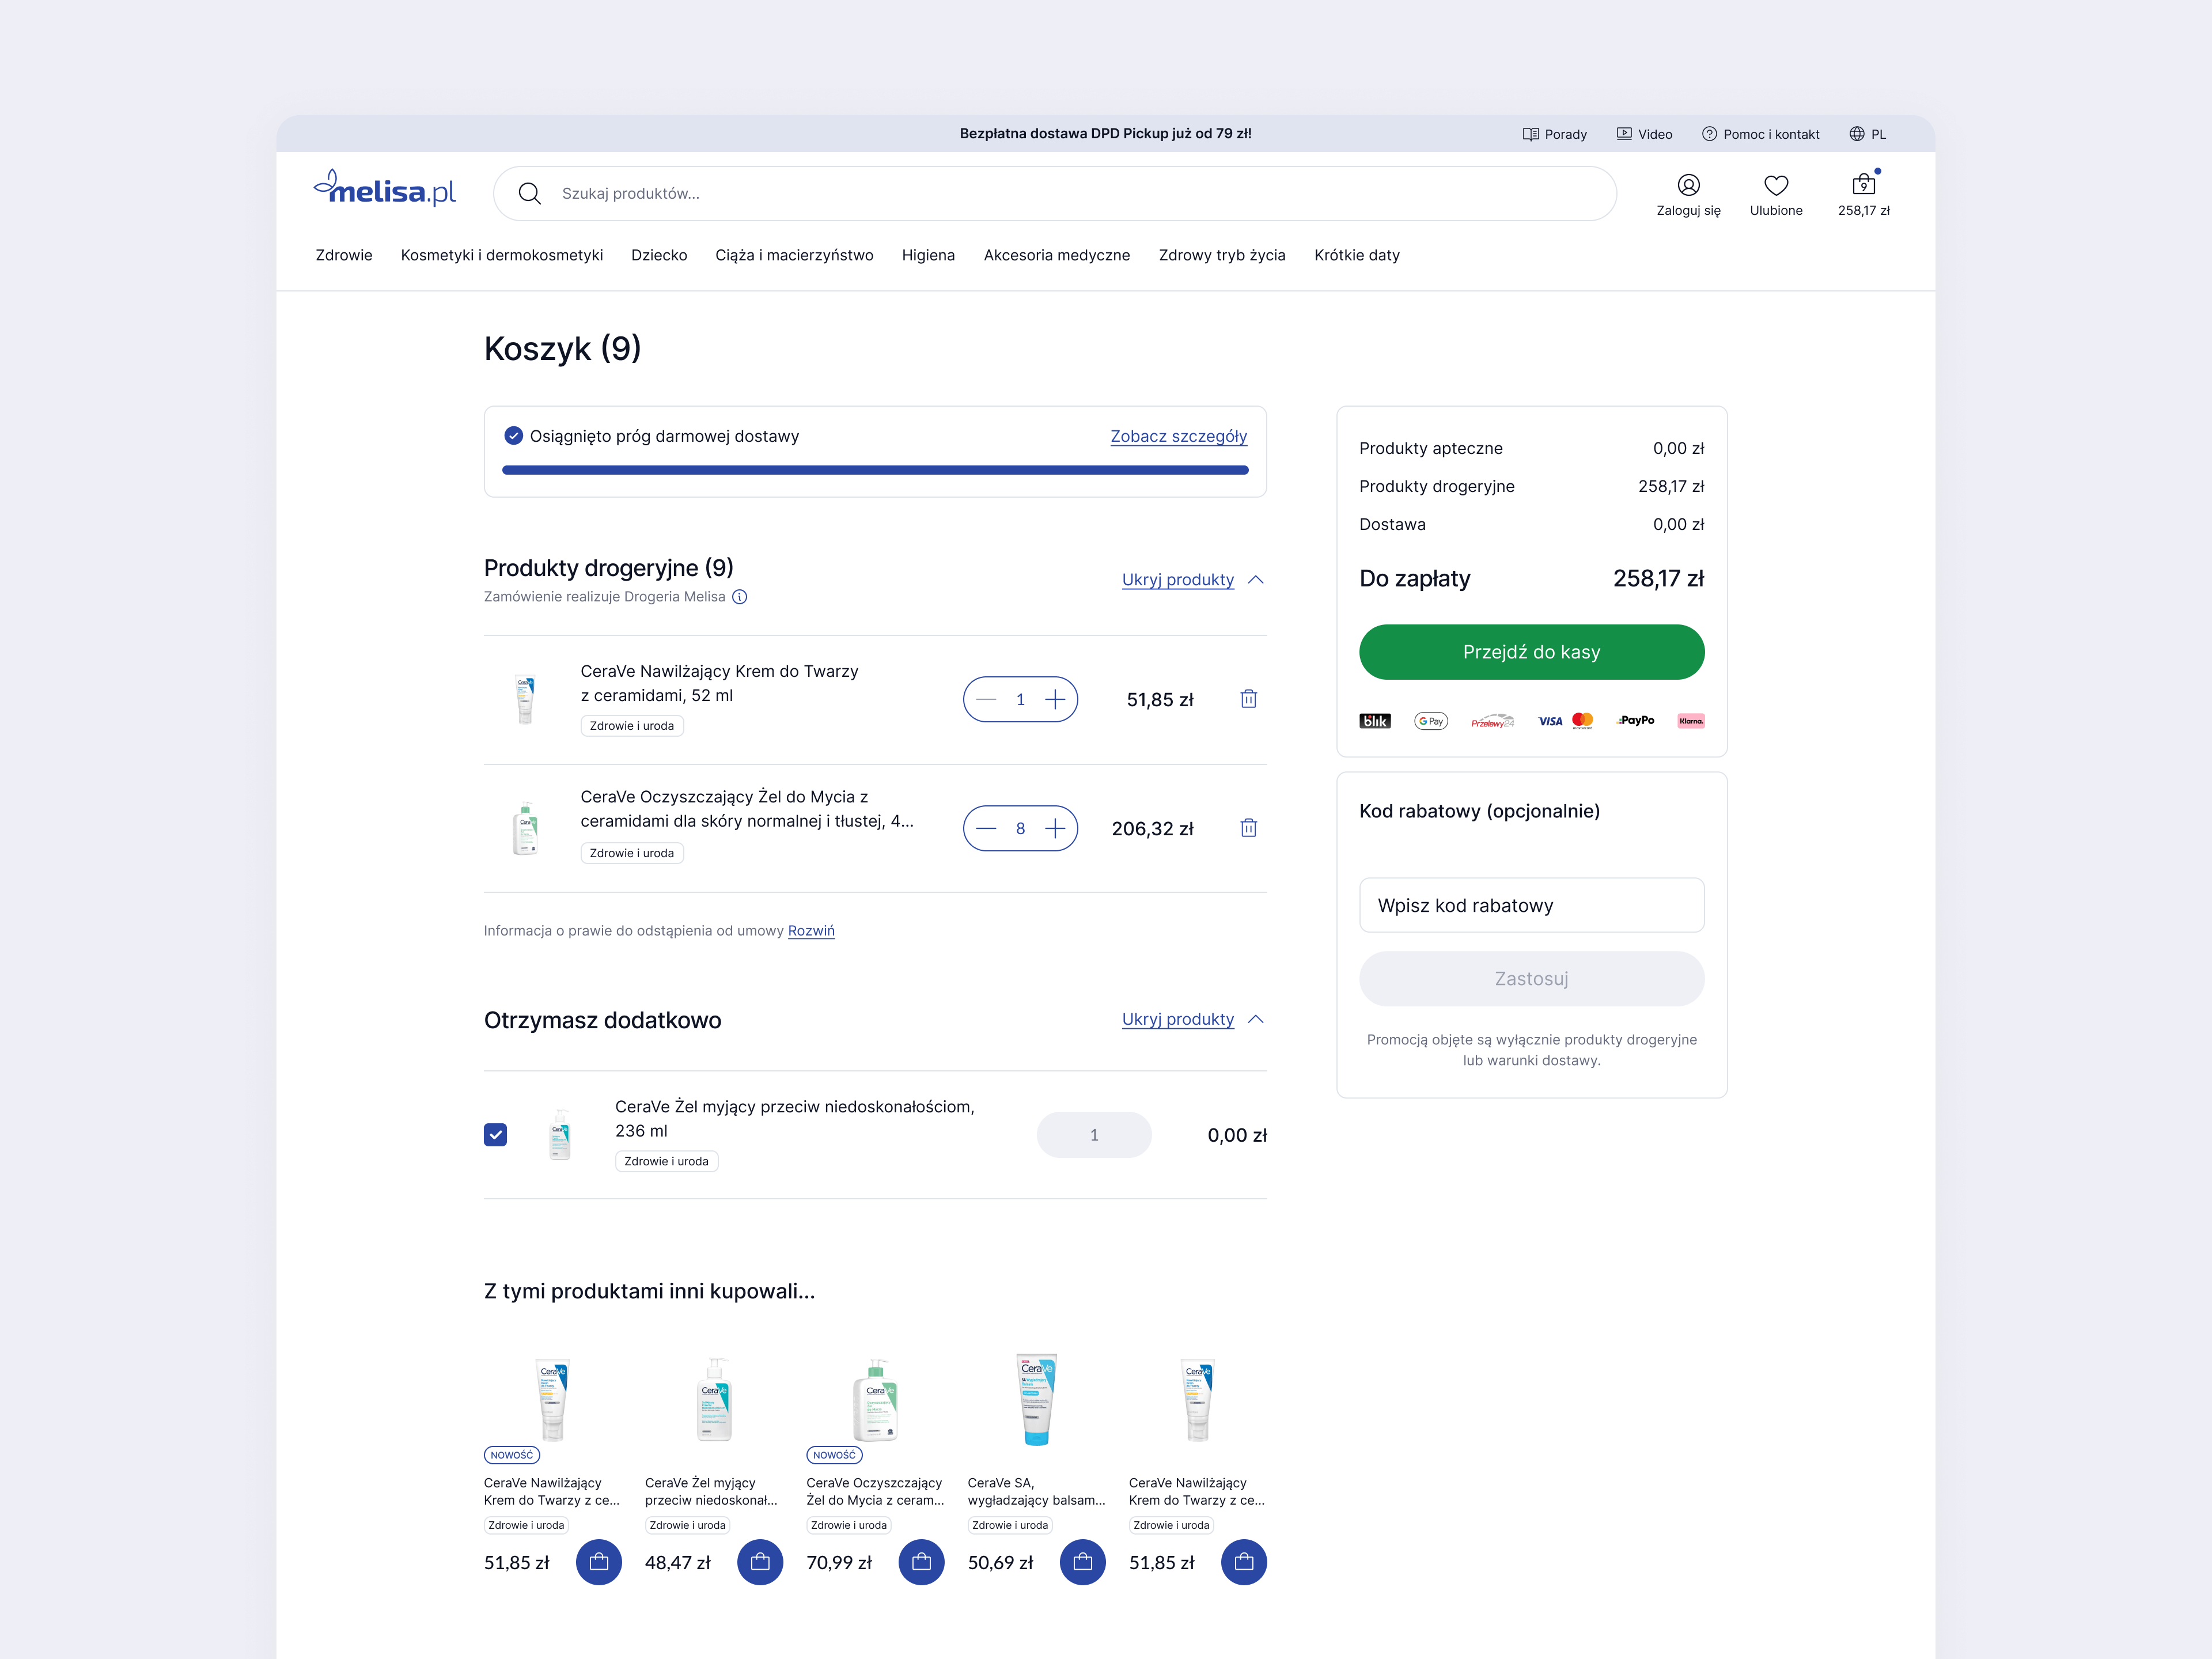Viewport: 2212px width, 1659px height.
Task: Click the cart icon showing 258,17 zł
Action: click(x=1863, y=186)
